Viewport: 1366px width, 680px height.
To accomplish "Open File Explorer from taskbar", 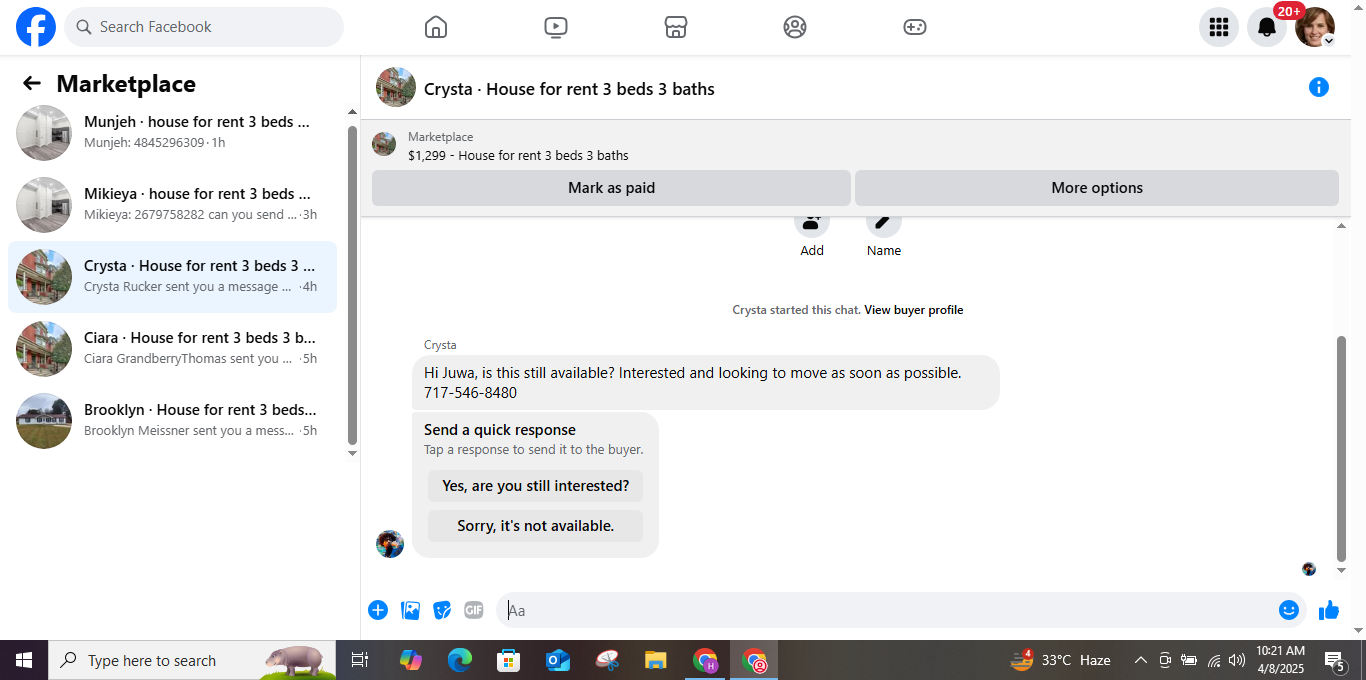I will click(x=656, y=660).
